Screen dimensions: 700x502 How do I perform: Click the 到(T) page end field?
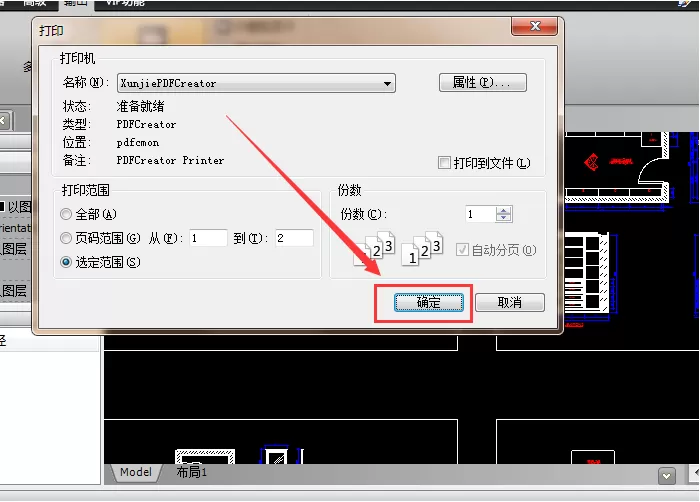294,238
